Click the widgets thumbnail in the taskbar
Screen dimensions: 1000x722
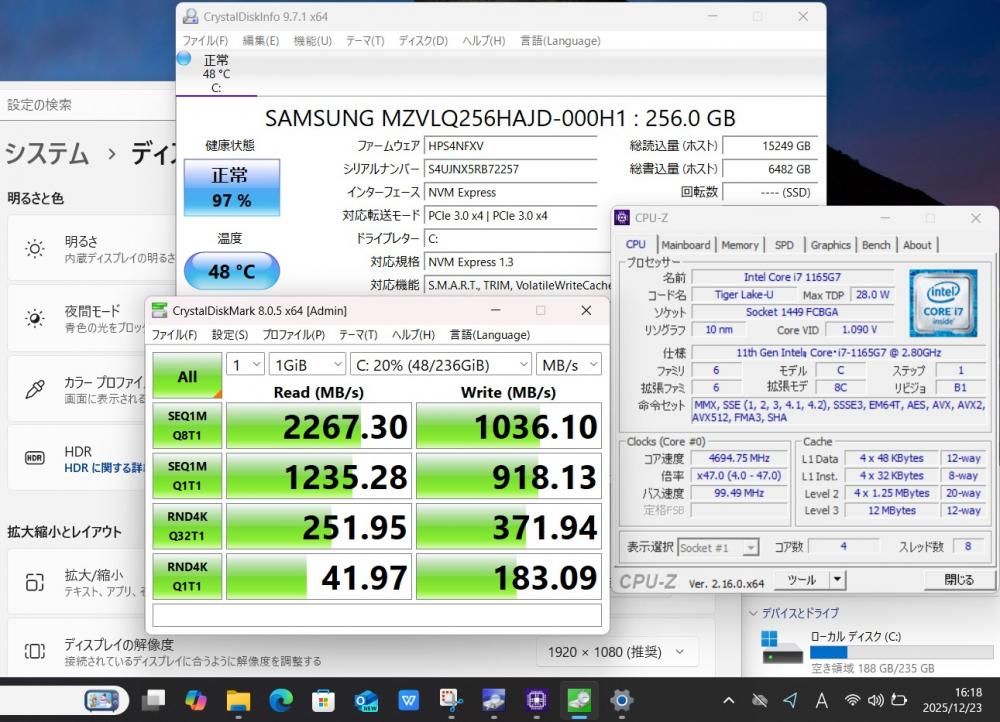click(x=102, y=700)
